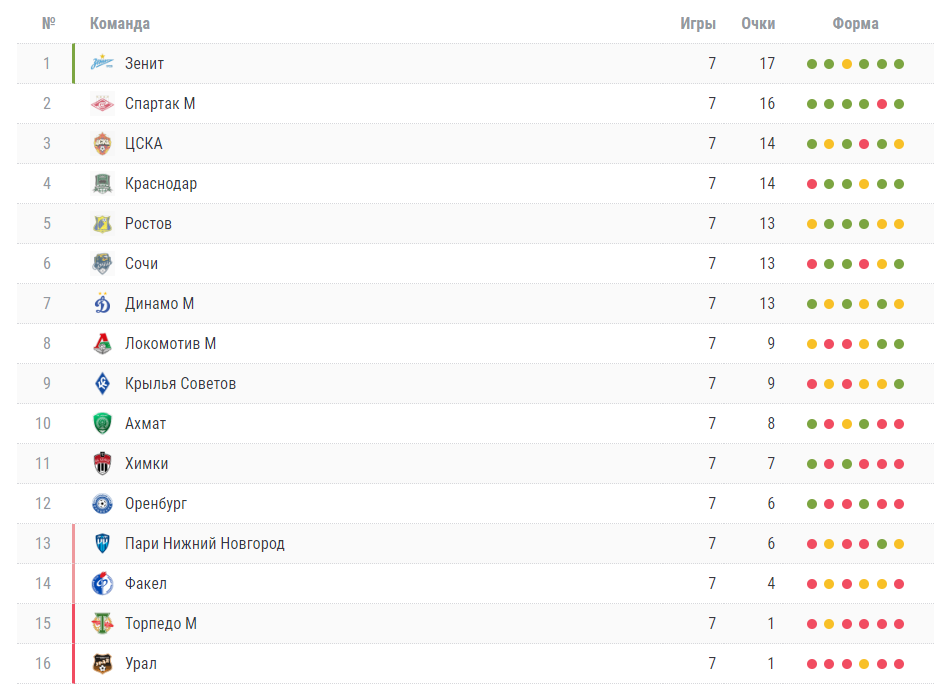This screenshot has width=934, height=690.
Task: Click the Spartak M club crest
Action: 102,104
